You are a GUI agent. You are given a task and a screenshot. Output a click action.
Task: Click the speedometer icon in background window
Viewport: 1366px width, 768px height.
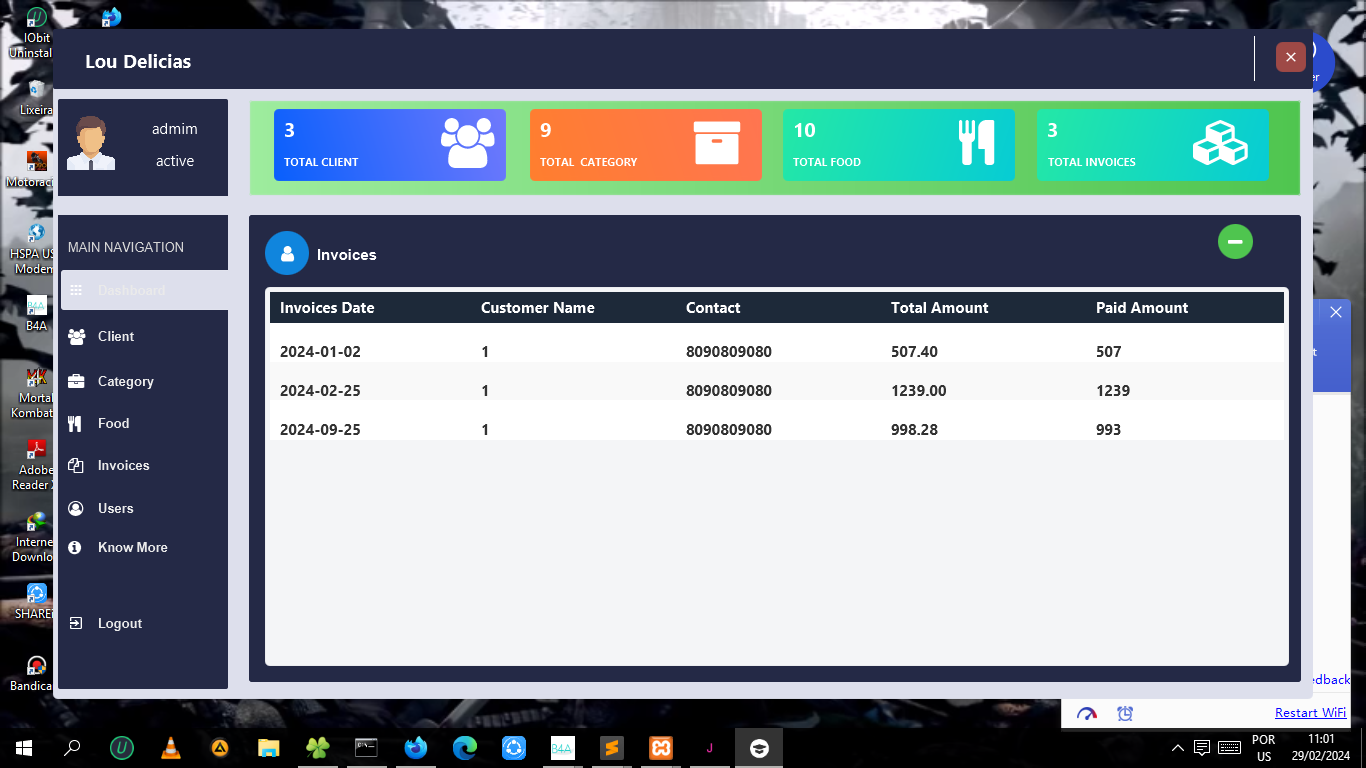(x=1087, y=713)
